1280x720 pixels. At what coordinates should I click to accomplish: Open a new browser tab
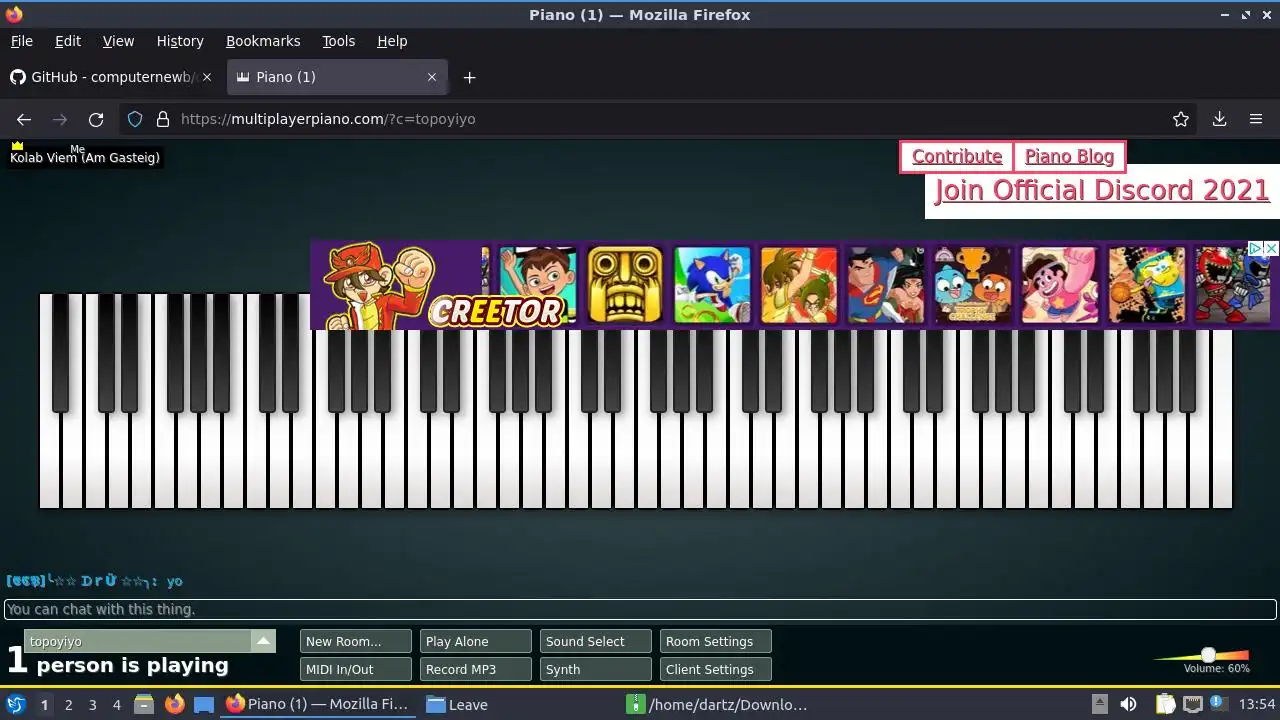click(469, 77)
